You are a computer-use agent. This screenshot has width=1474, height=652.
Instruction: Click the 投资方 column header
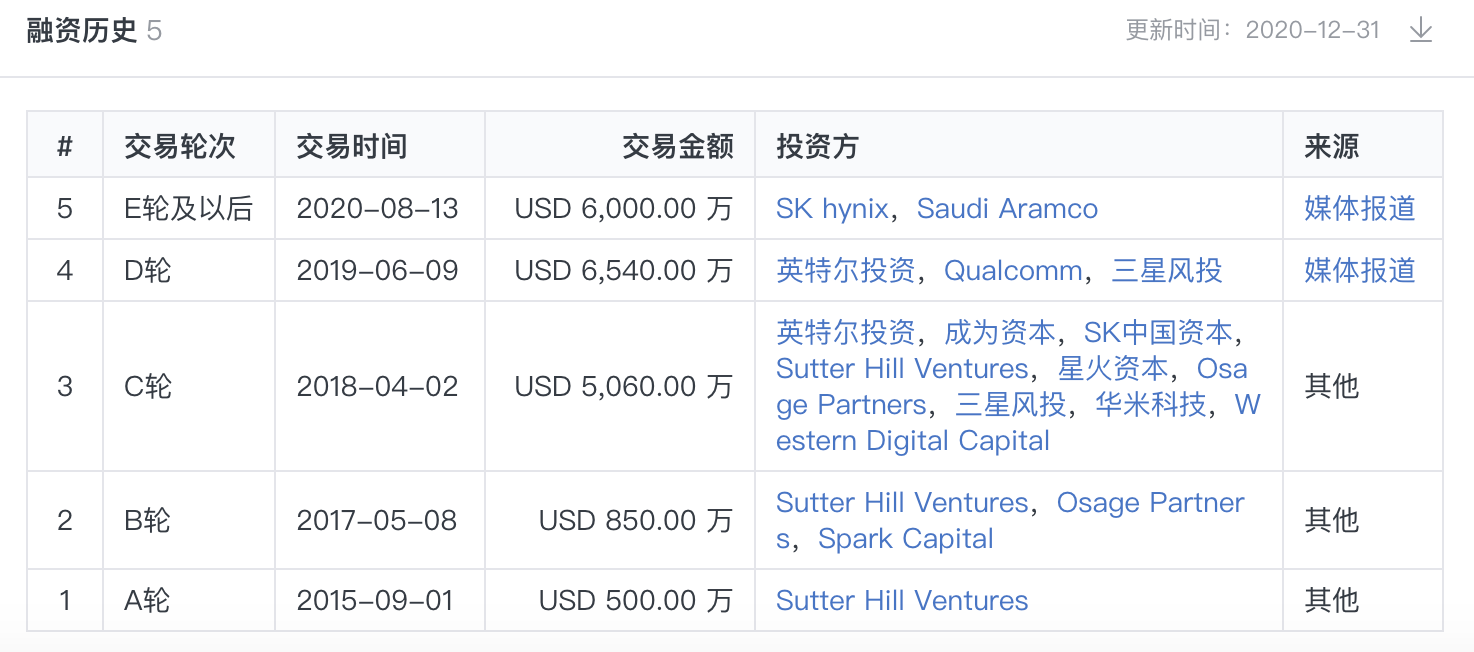817,147
